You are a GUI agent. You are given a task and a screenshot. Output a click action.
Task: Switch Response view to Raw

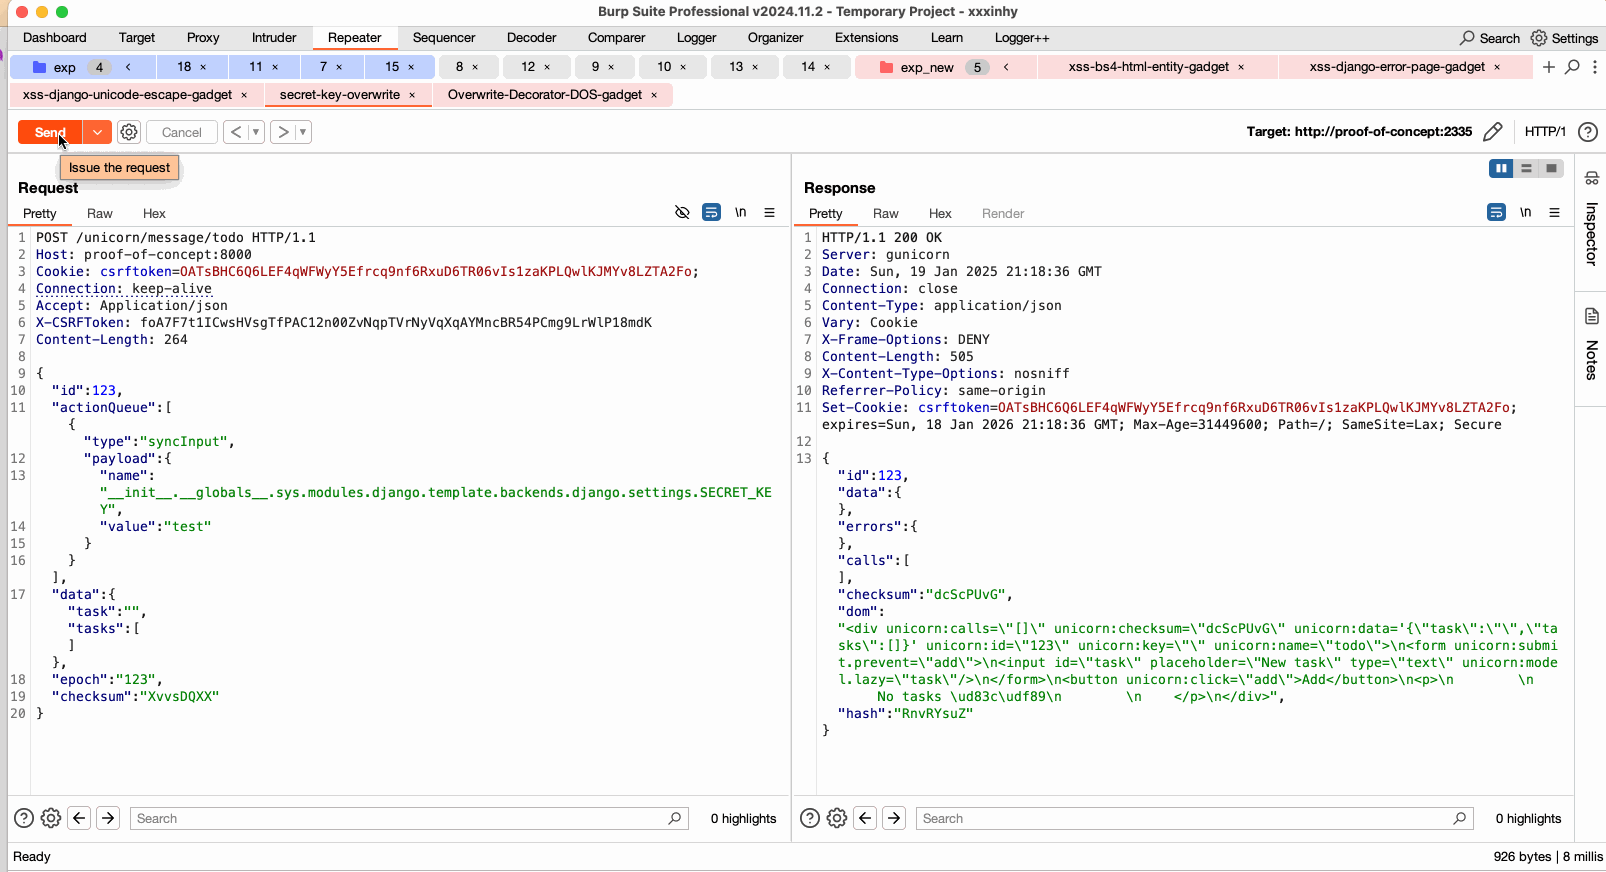click(886, 213)
